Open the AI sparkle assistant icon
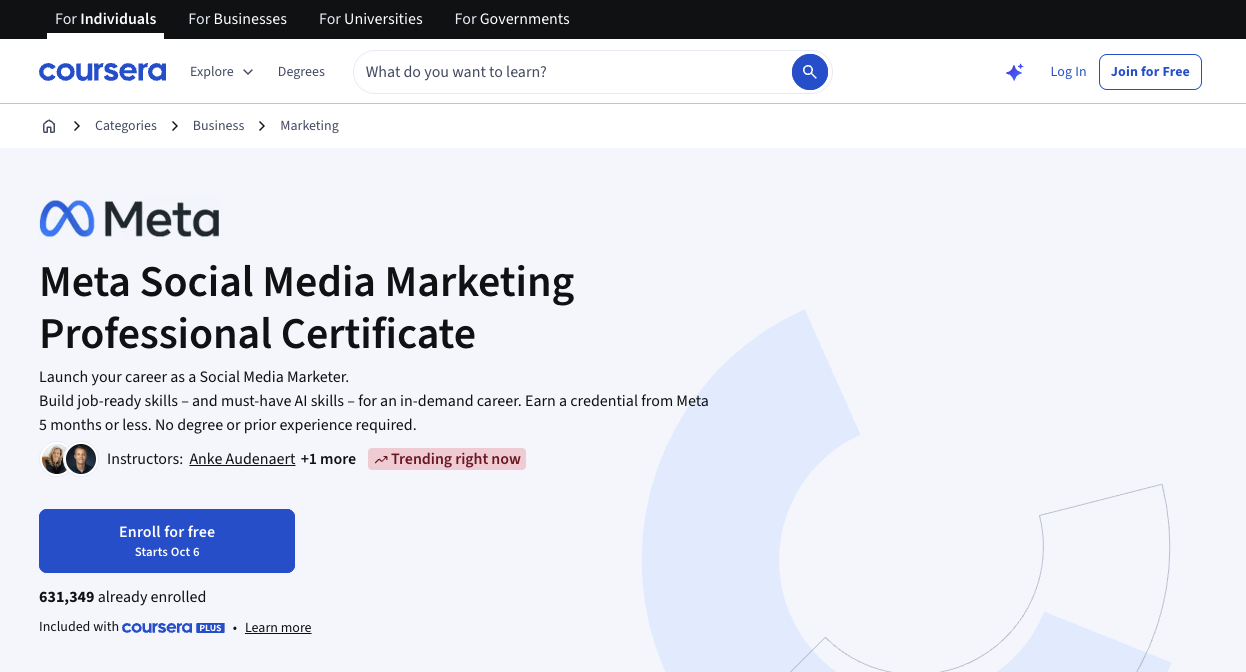 coord(1014,72)
